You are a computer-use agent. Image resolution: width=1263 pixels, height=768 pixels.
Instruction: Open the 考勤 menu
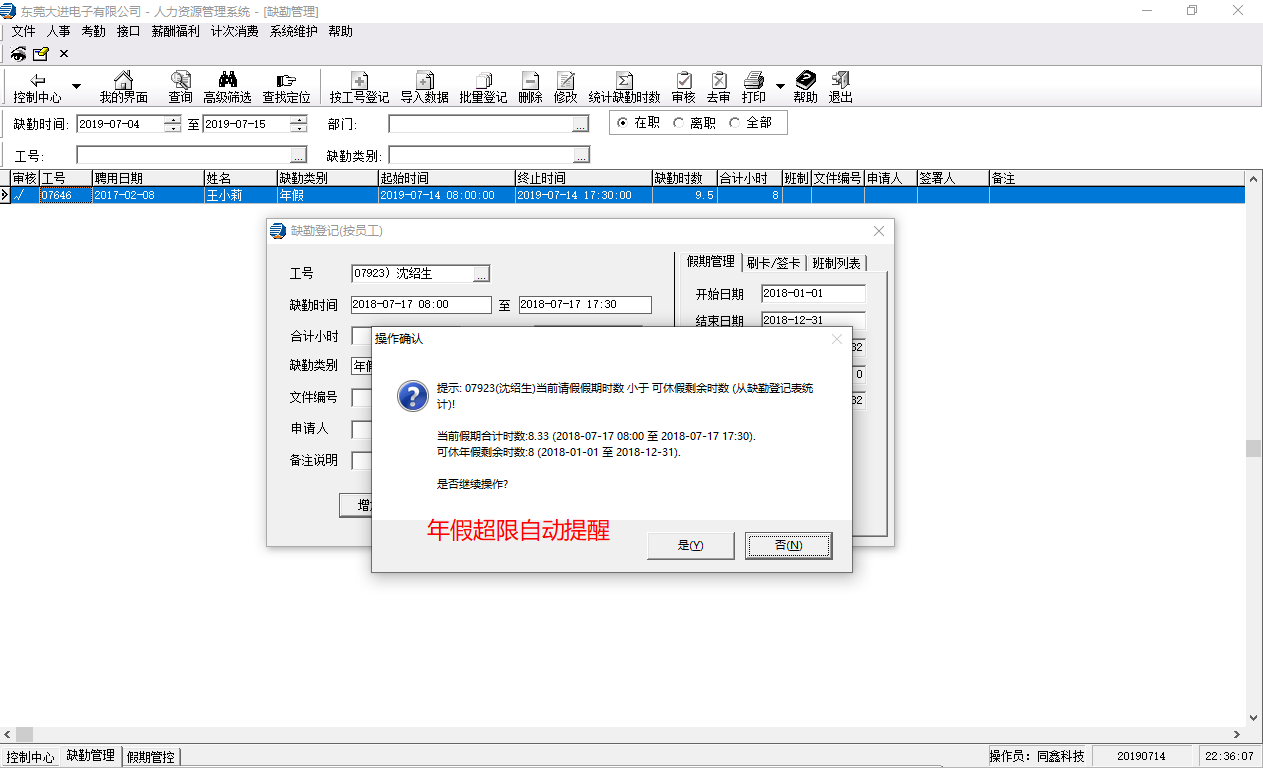point(93,31)
